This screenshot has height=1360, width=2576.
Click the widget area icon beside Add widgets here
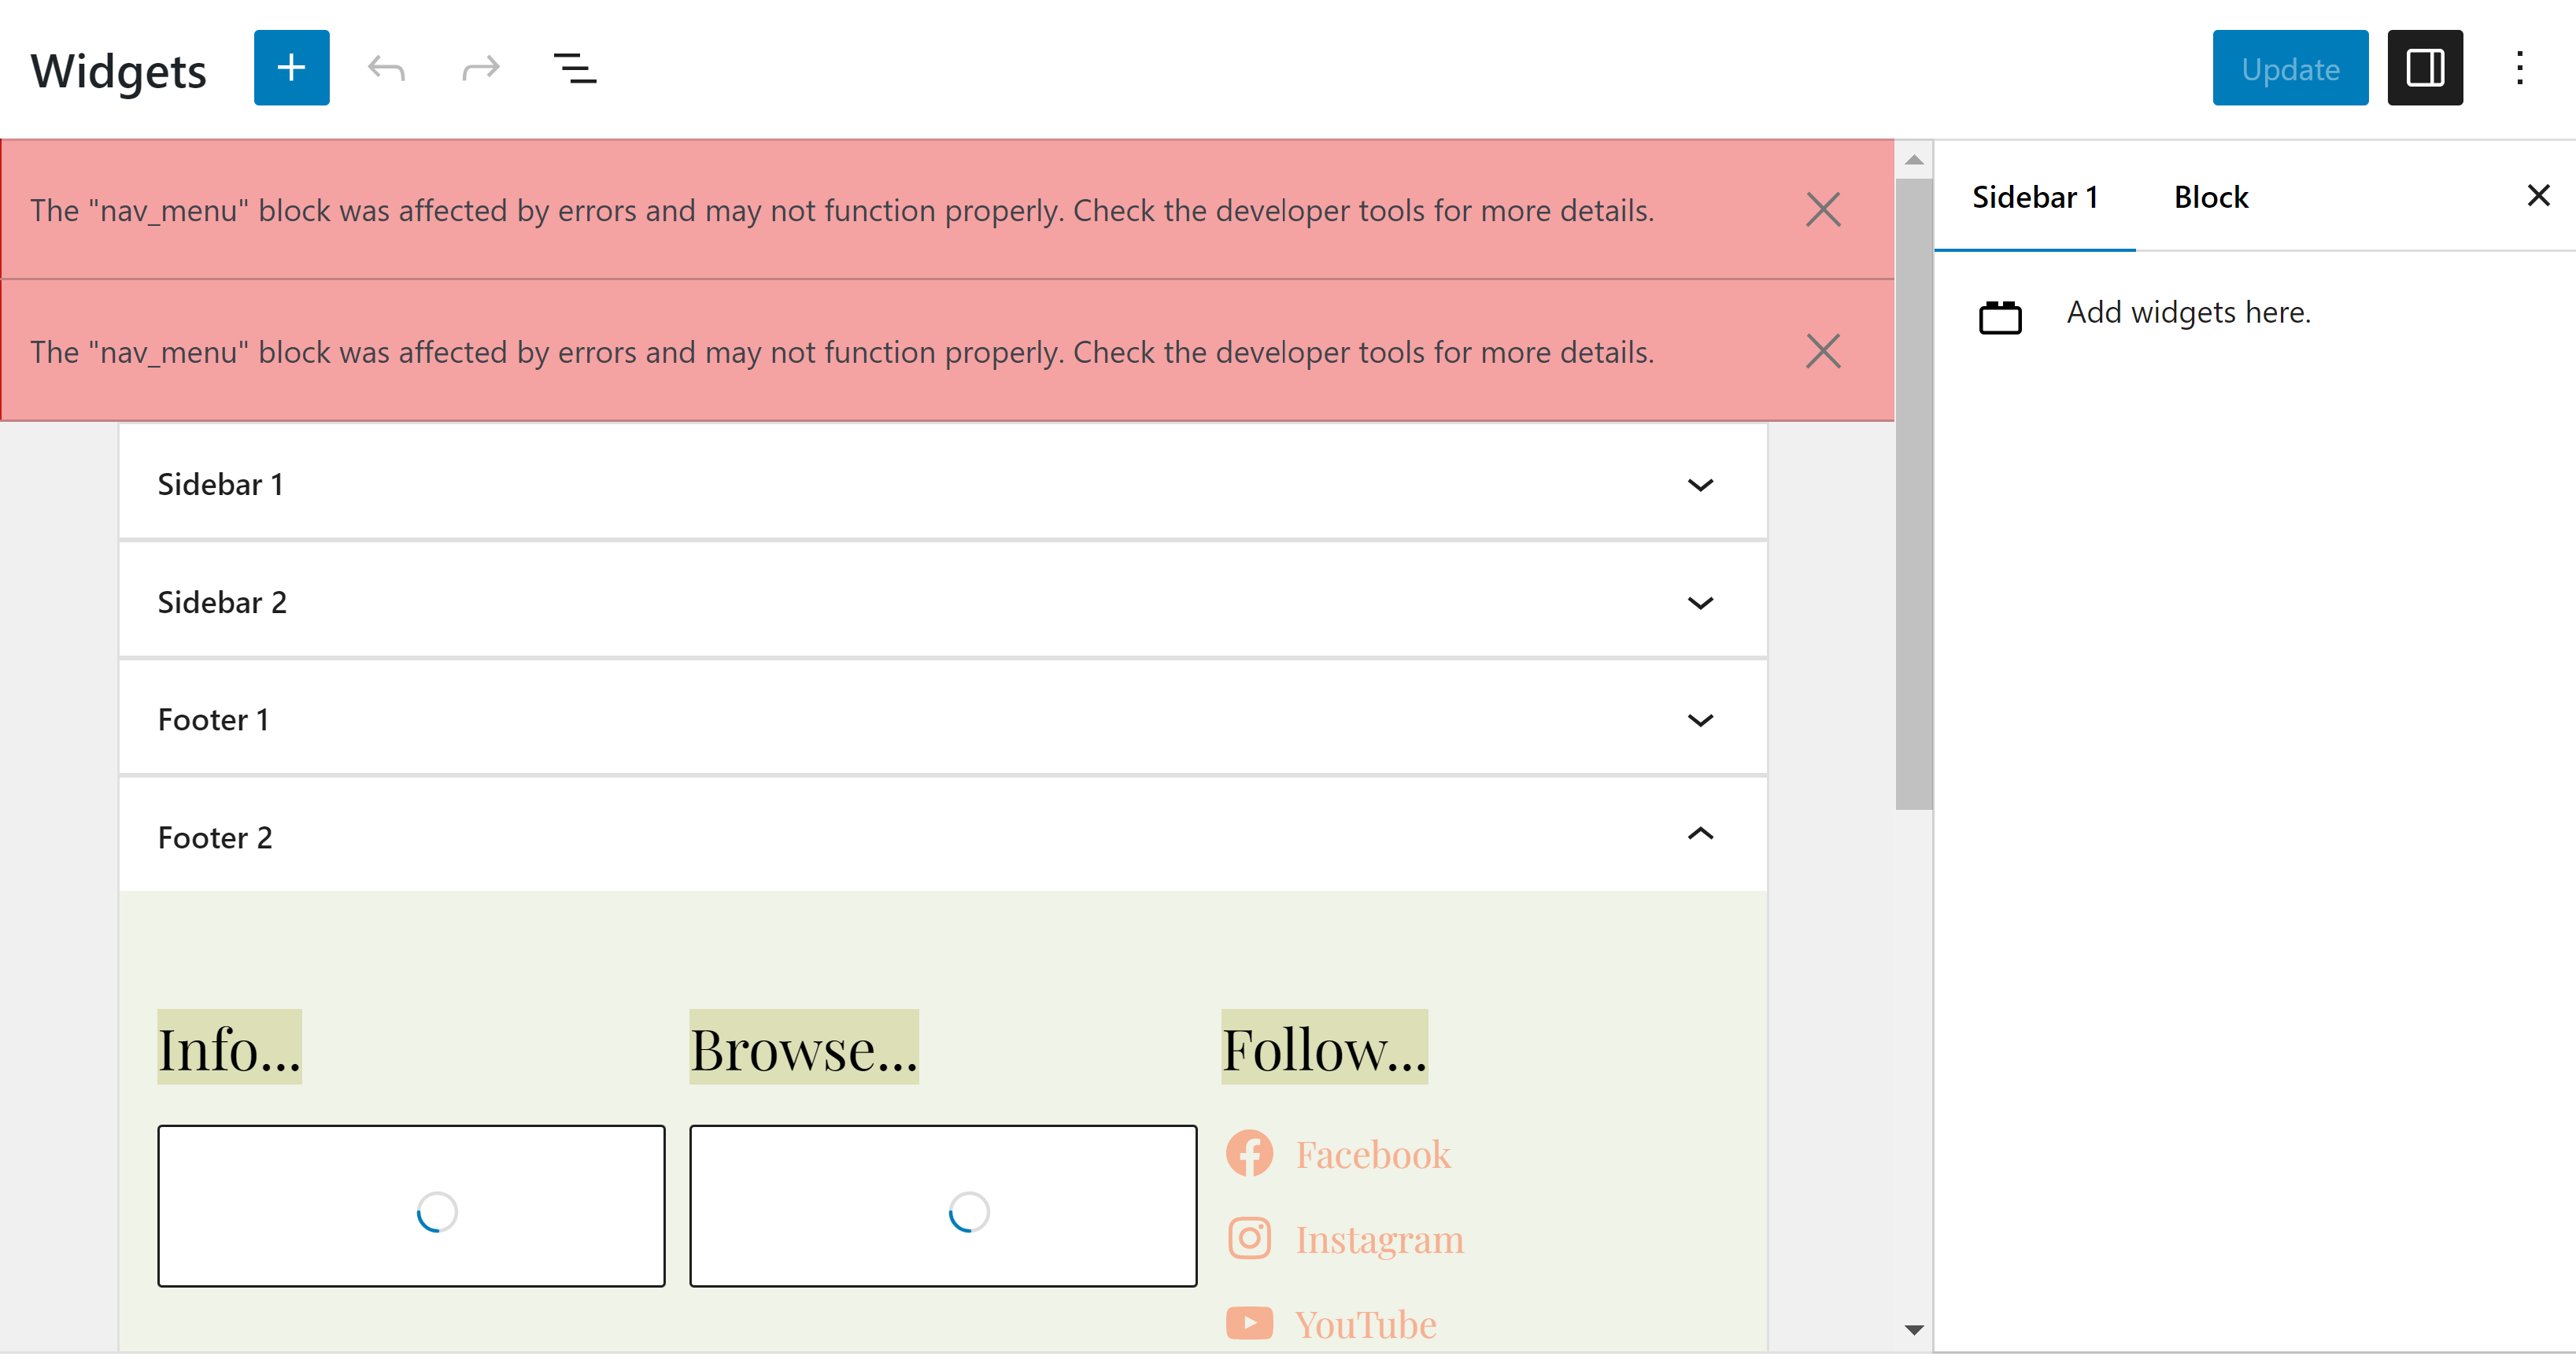click(2000, 316)
